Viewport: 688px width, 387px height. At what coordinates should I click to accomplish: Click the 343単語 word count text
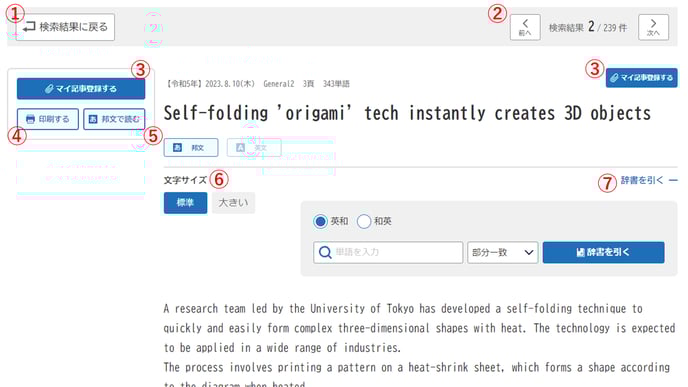[x=336, y=83]
